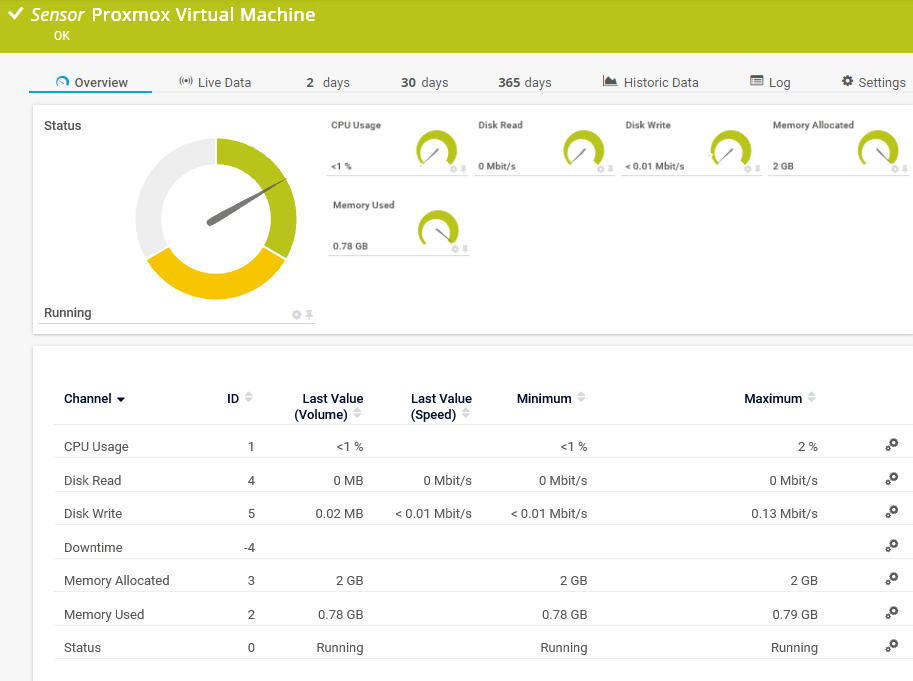The height and width of the screenshot is (681, 913).
Task: Pin the Status gauge as primary
Action: click(x=309, y=315)
